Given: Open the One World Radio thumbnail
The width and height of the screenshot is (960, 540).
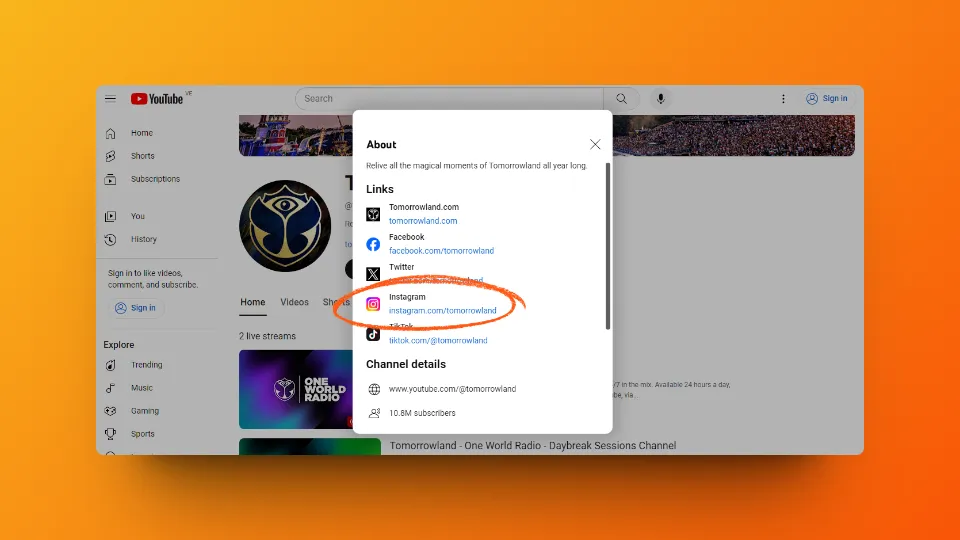Looking at the screenshot, I should (296, 389).
